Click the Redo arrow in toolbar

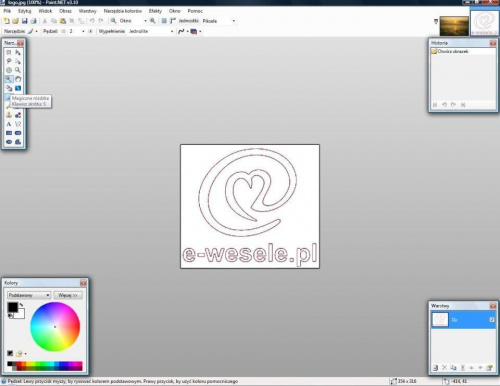(101, 21)
